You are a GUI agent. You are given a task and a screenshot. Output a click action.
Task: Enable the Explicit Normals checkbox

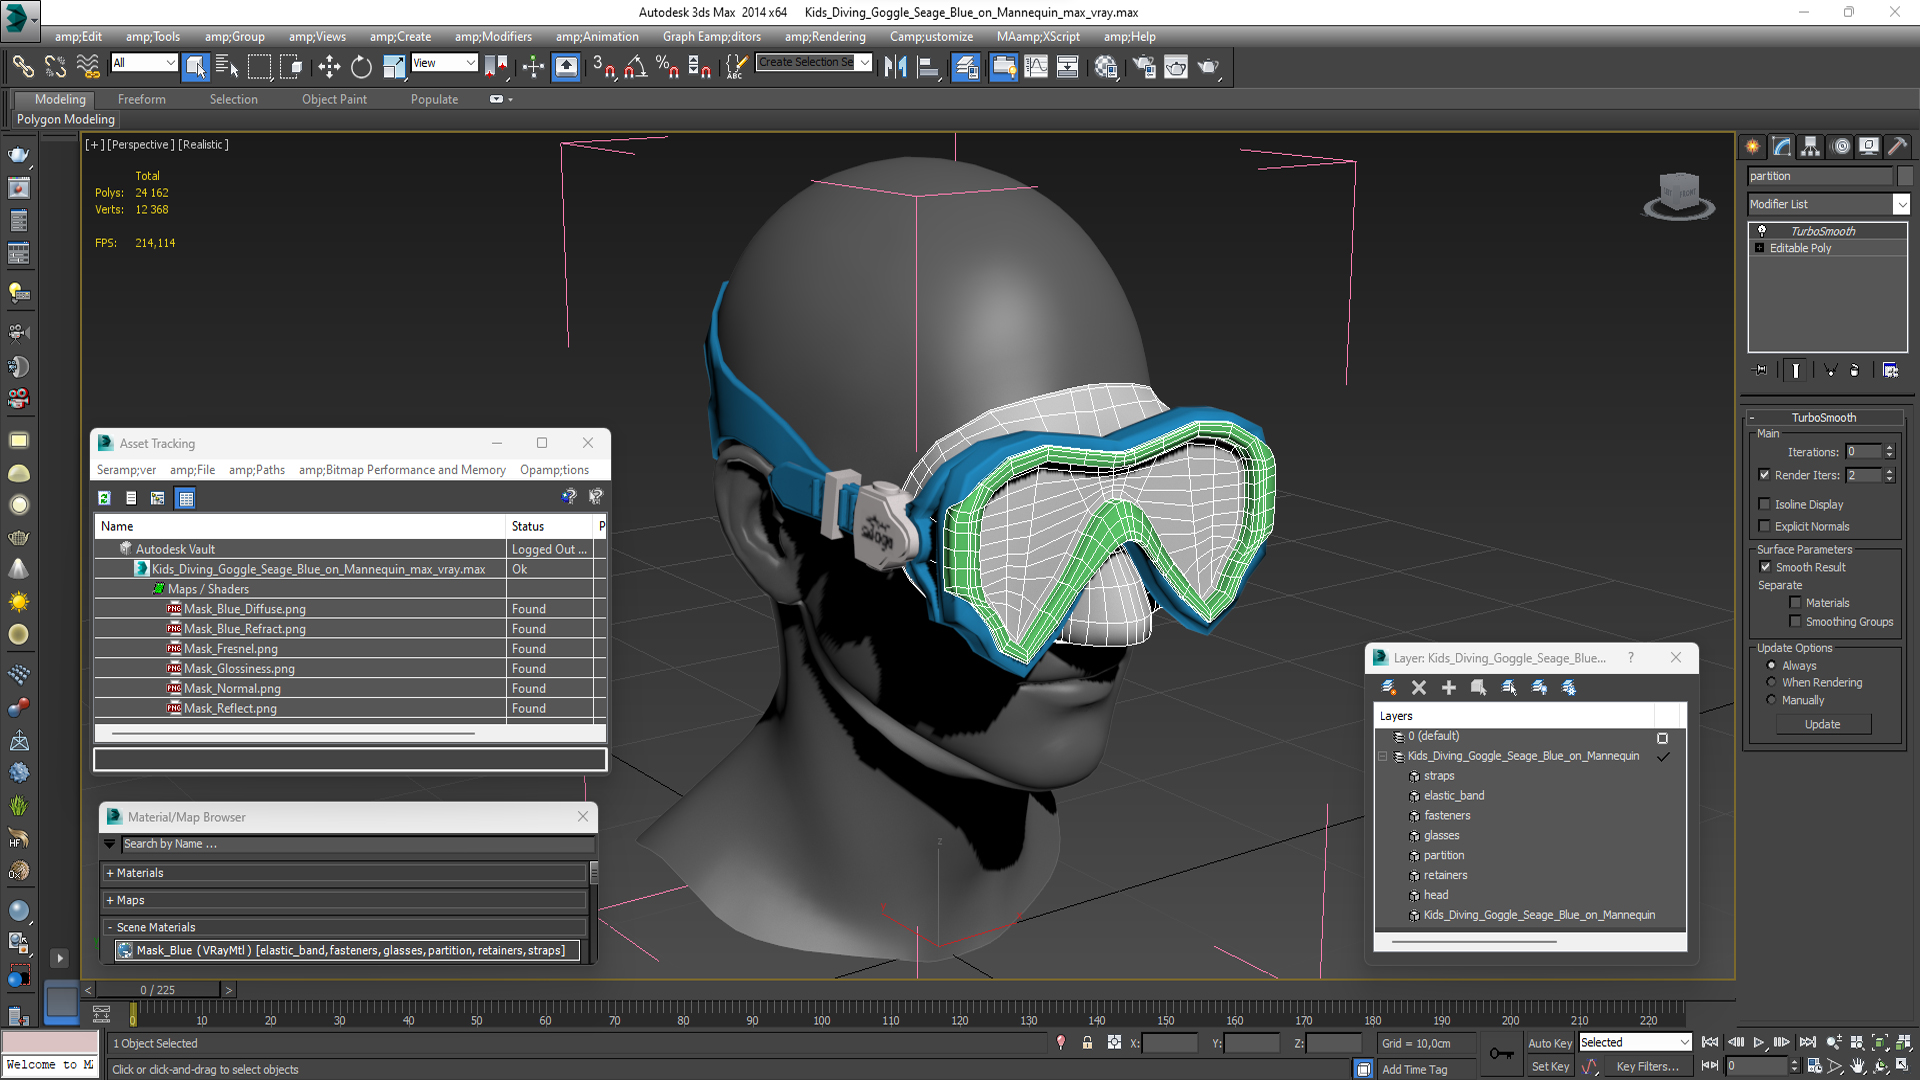(1764, 526)
